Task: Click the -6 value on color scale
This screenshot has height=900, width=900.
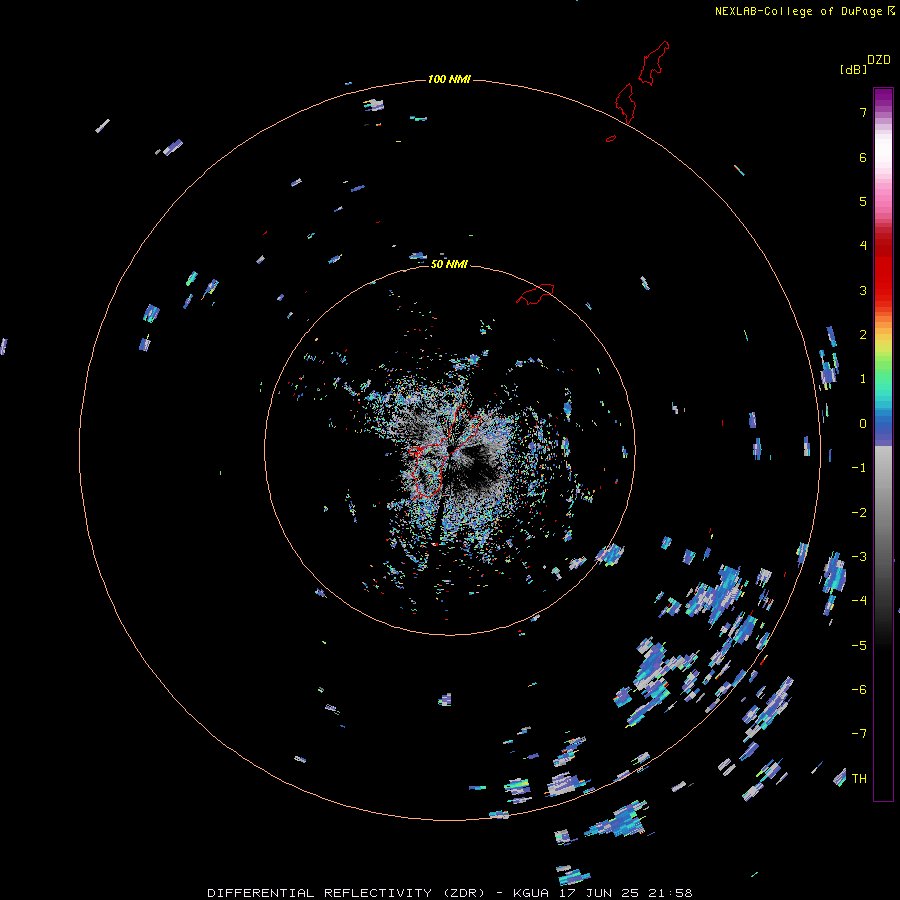Action: 859,690
